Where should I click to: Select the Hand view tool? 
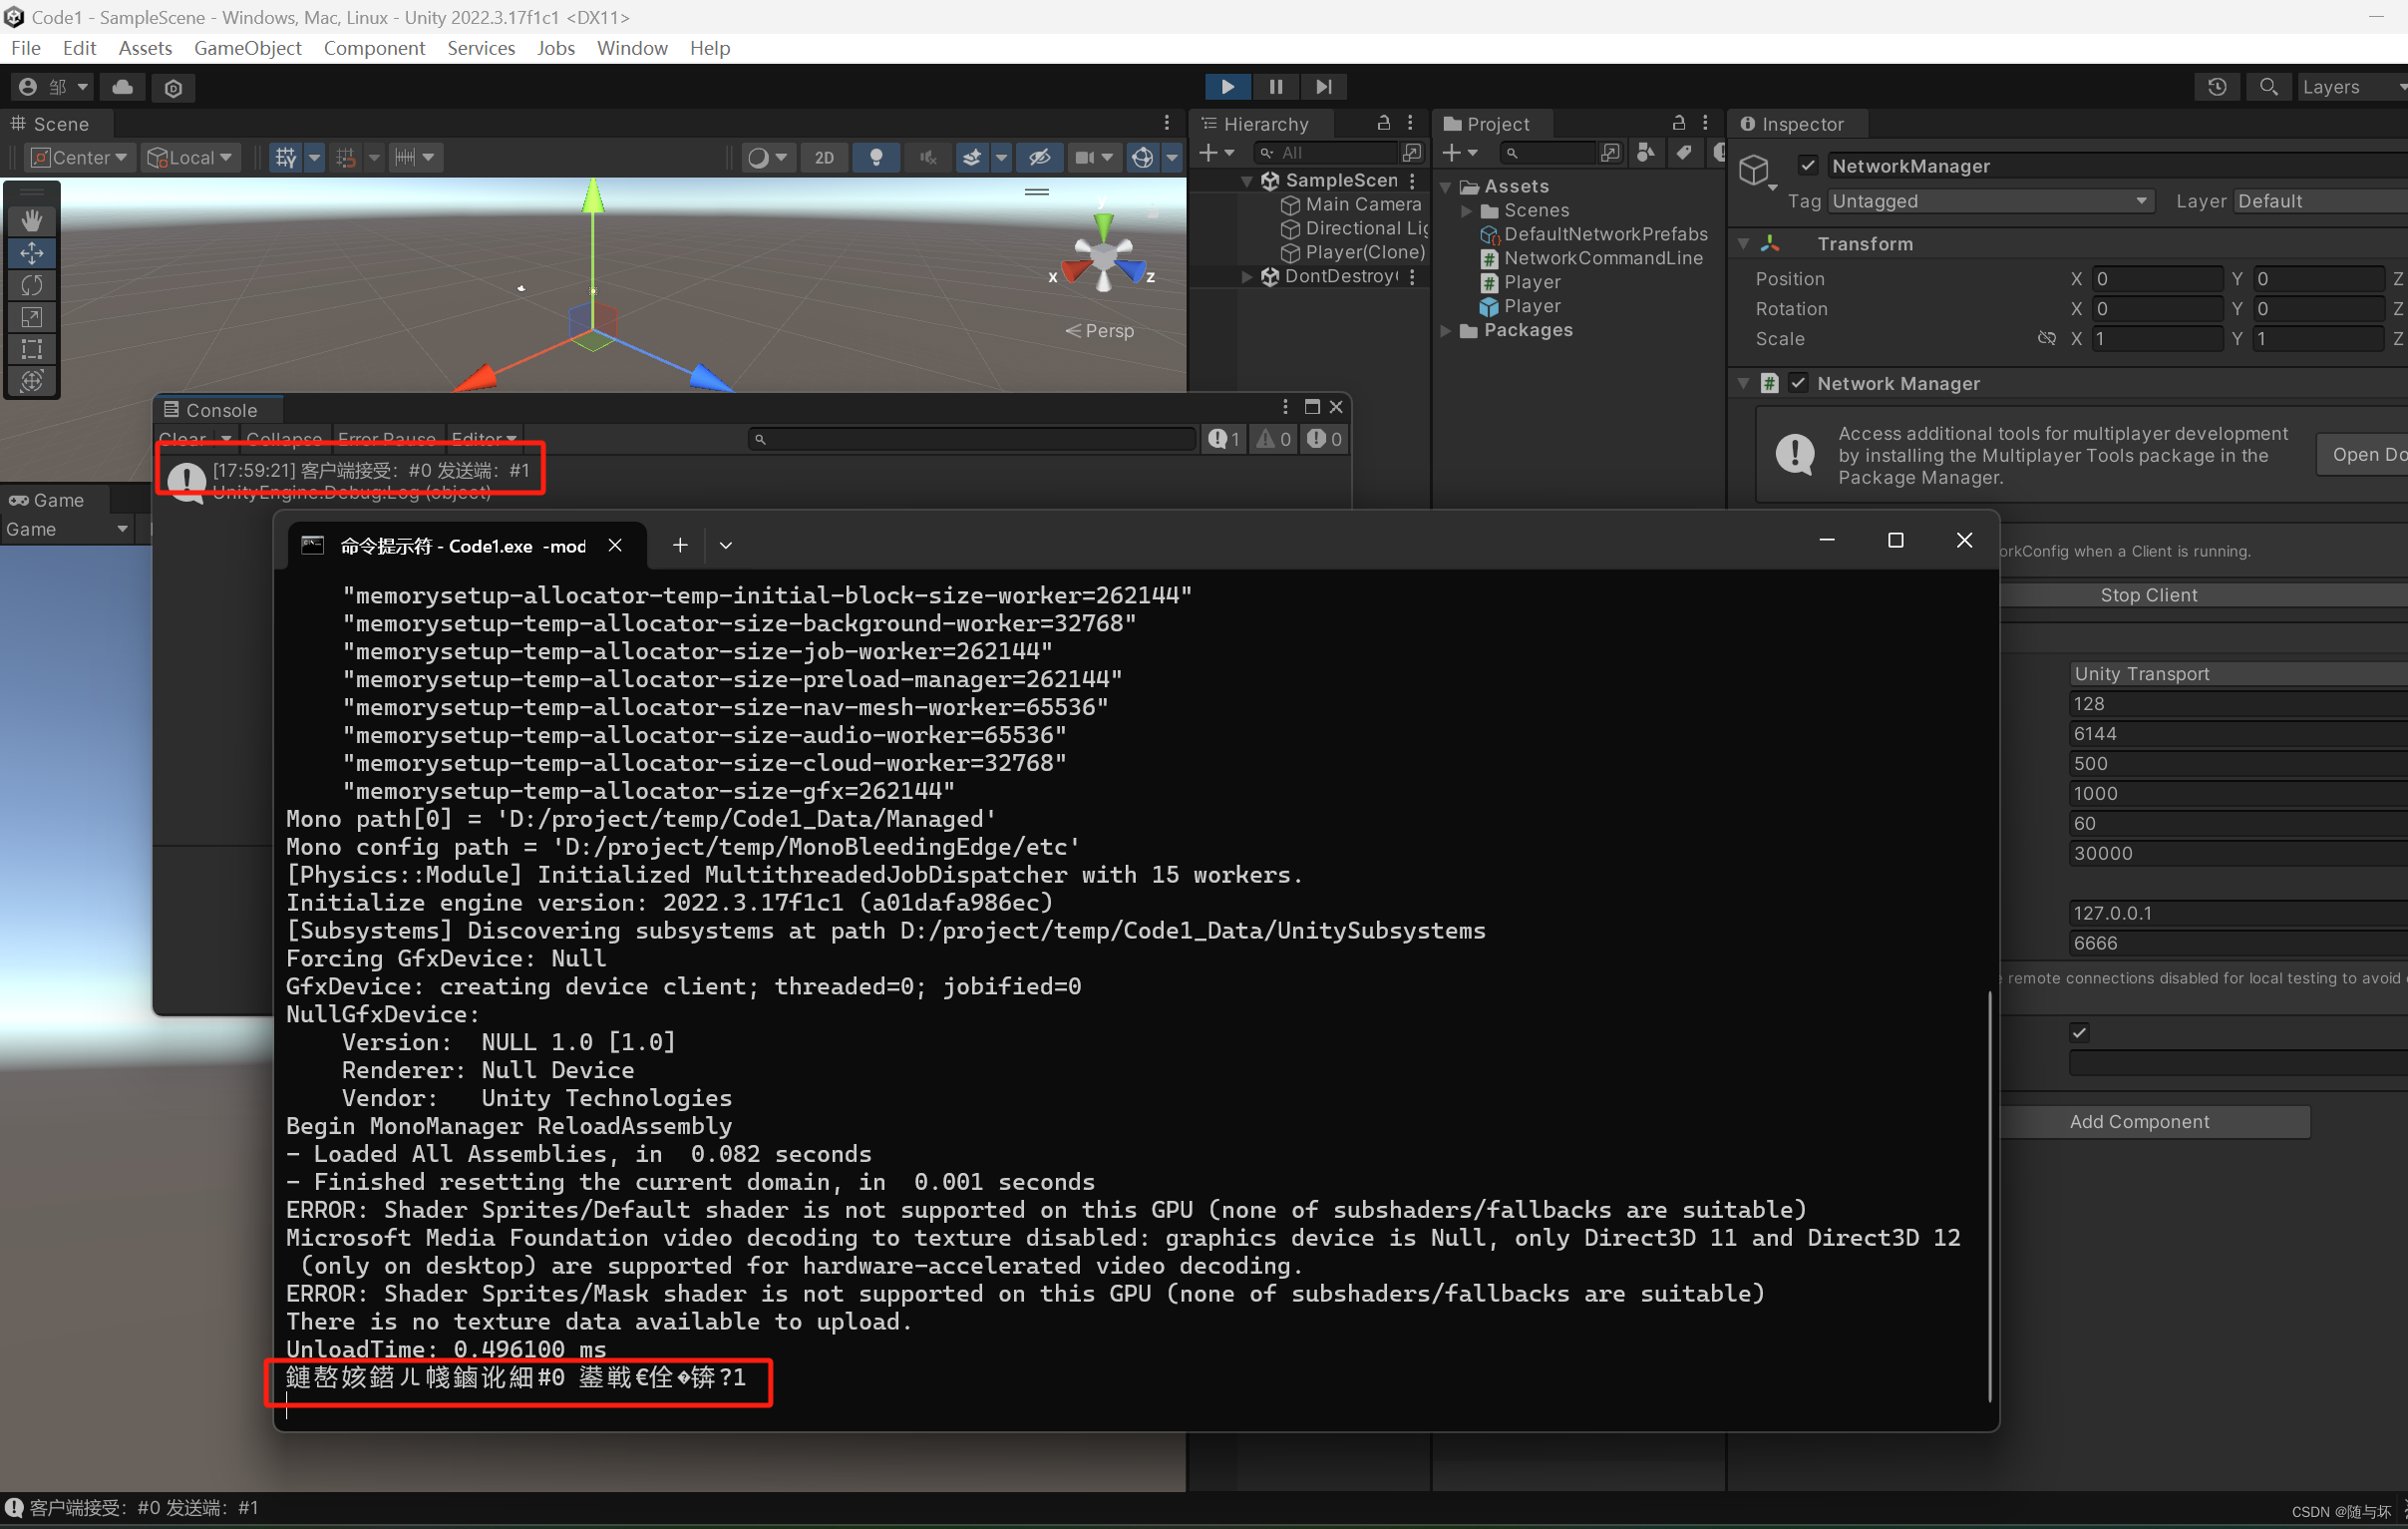click(32, 220)
